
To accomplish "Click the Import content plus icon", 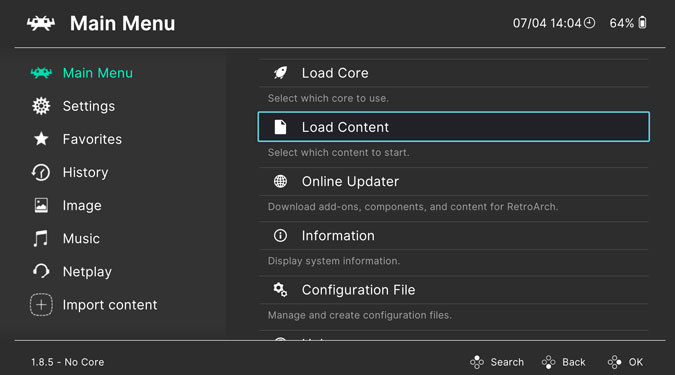I will [x=41, y=305].
